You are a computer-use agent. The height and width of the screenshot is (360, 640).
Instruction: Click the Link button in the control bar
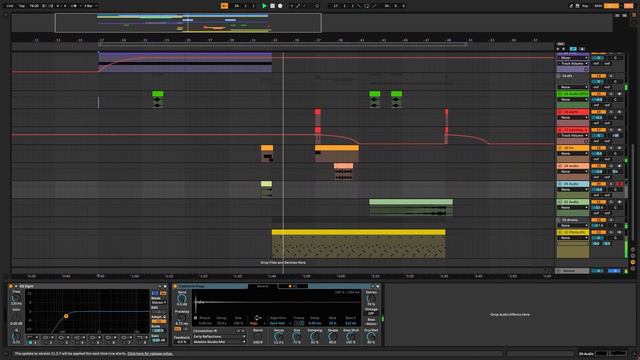point(10,6)
